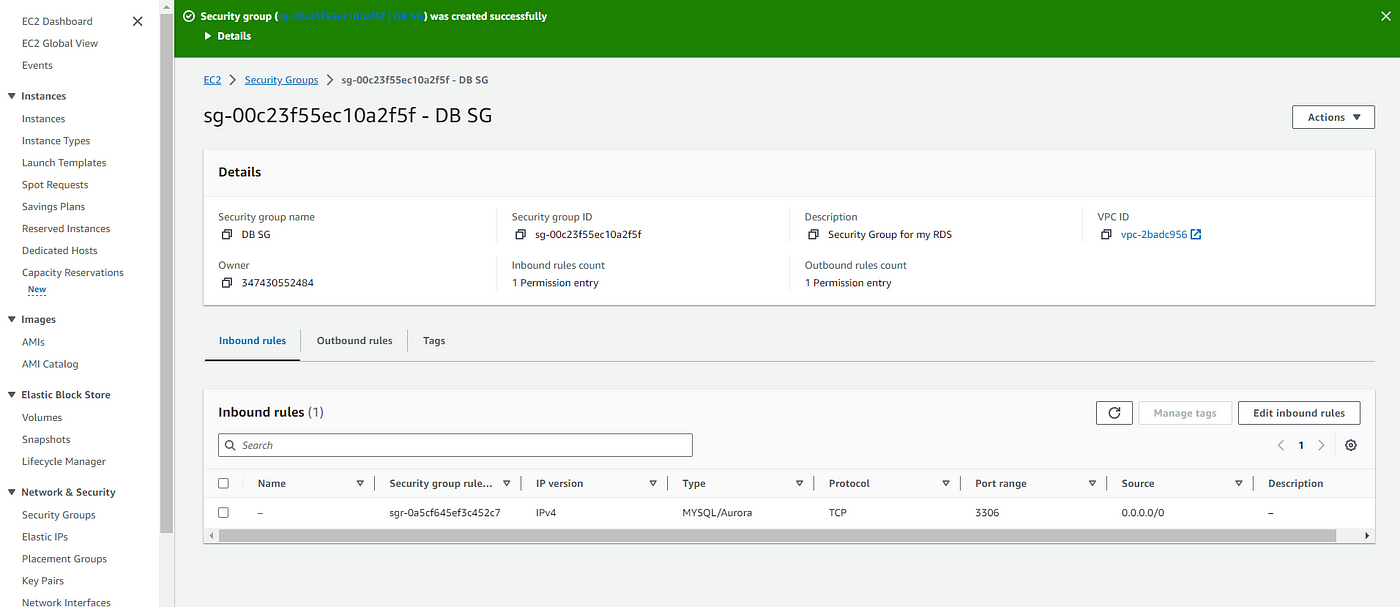Open Placement Groups in the sidebar
The width and height of the screenshot is (1400, 607).
[x=64, y=559]
